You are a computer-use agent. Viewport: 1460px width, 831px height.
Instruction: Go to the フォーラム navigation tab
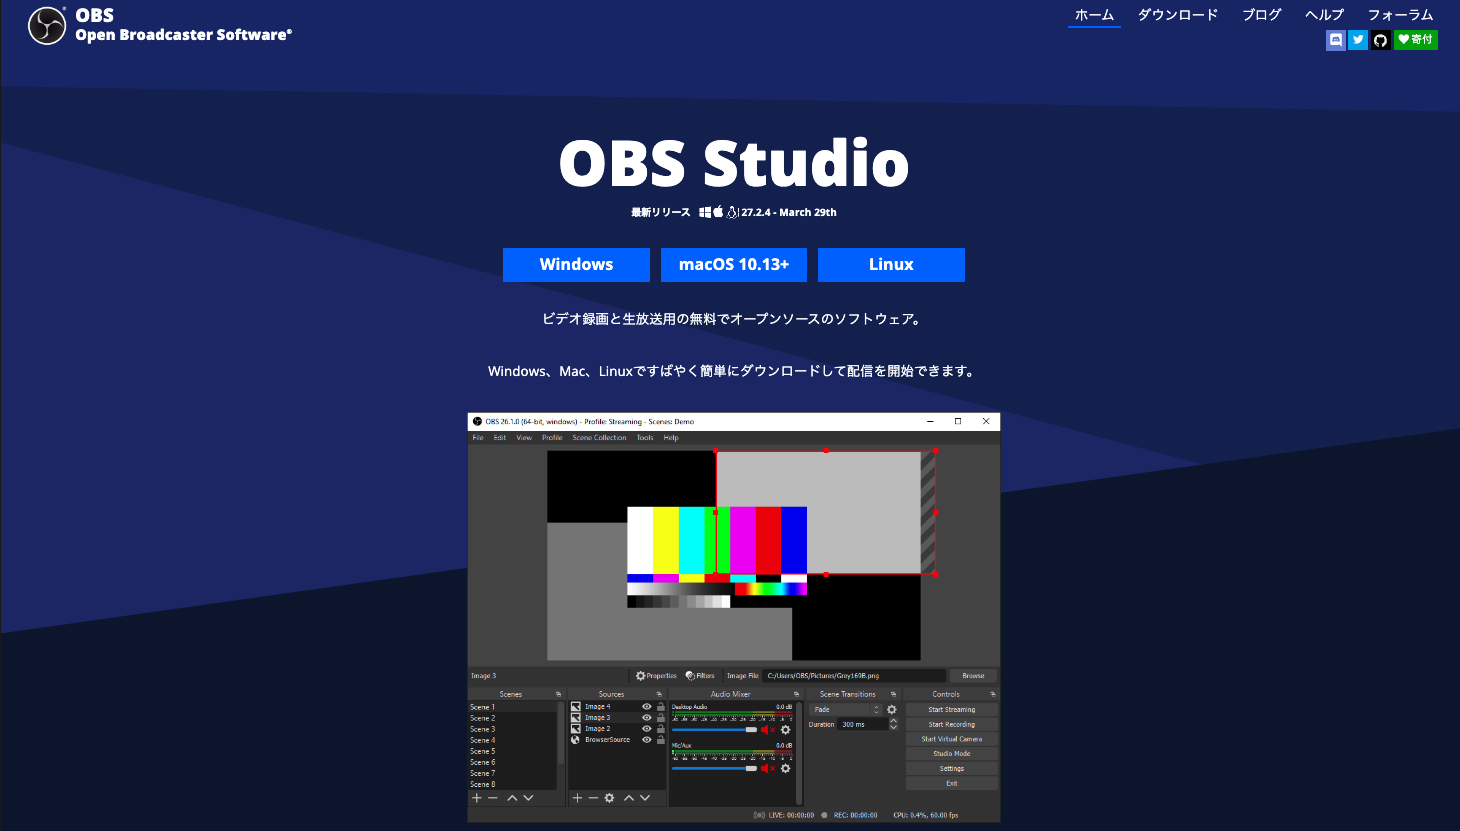[x=1401, y=15]
